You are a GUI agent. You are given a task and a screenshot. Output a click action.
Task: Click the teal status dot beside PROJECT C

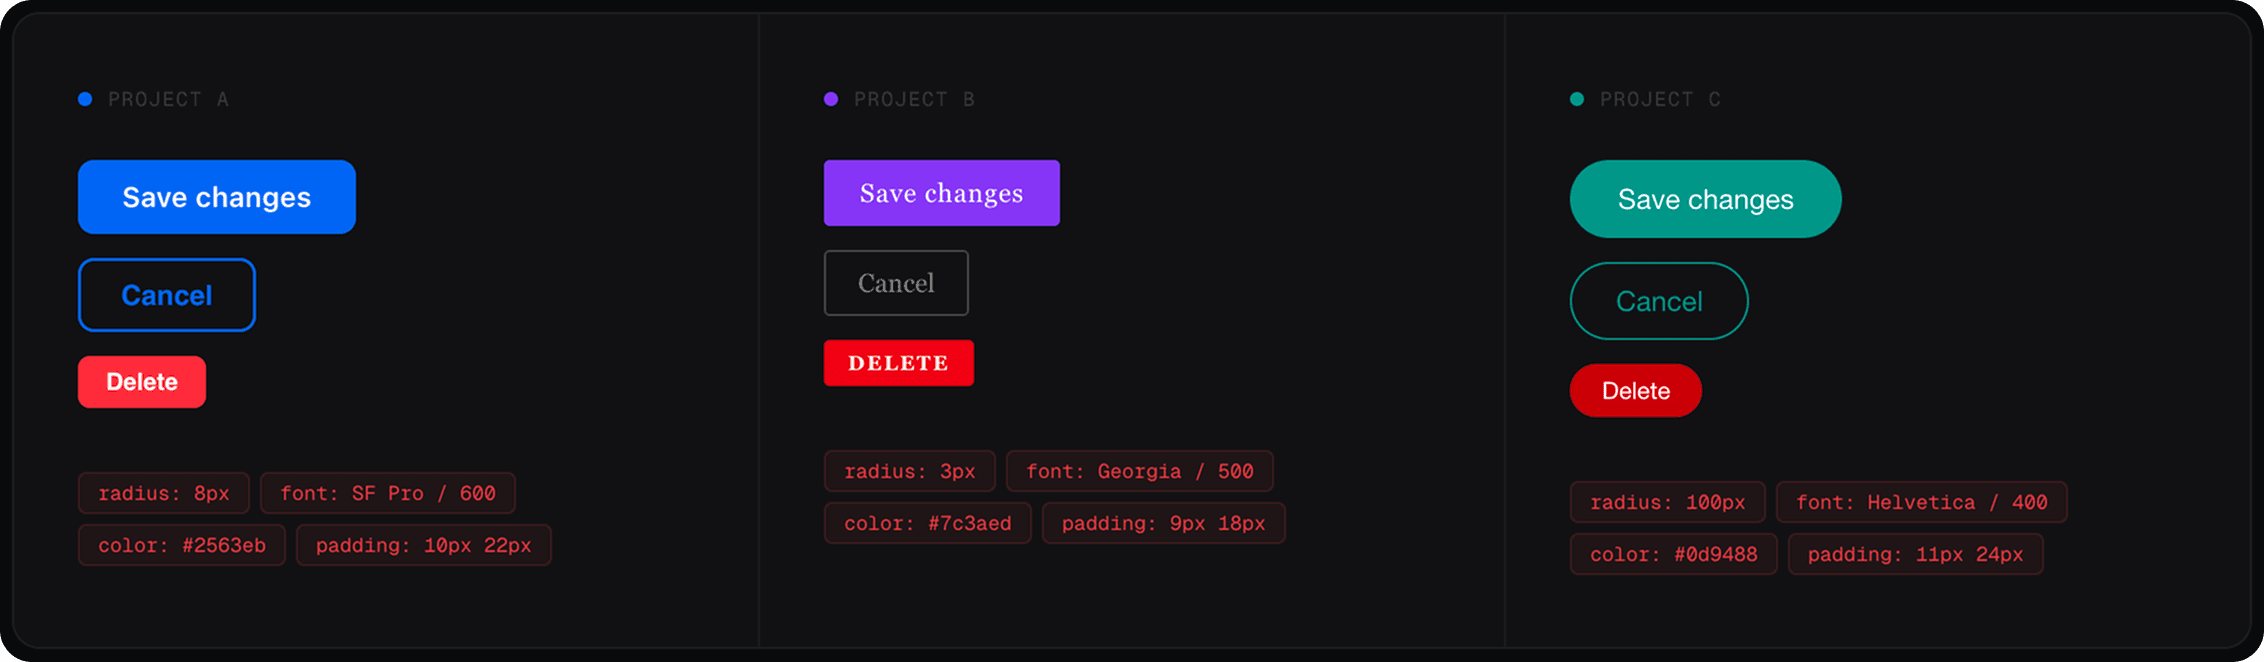pos(1577,100)
